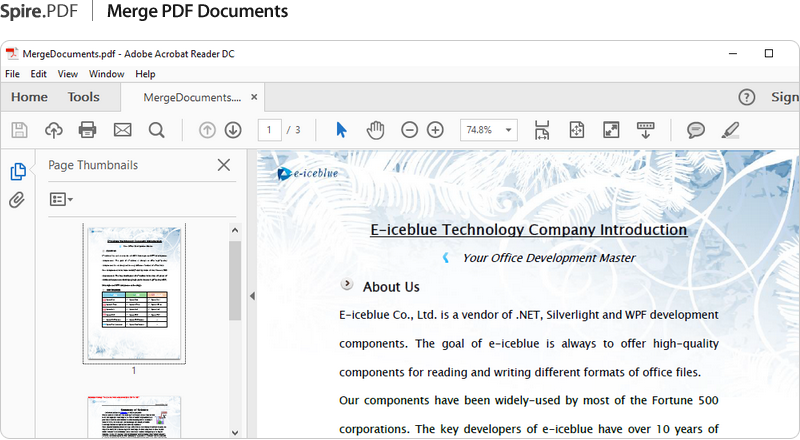Screen dimensions: 800x440
Task: Click the Send by email envelope icon
Action: 122,130
